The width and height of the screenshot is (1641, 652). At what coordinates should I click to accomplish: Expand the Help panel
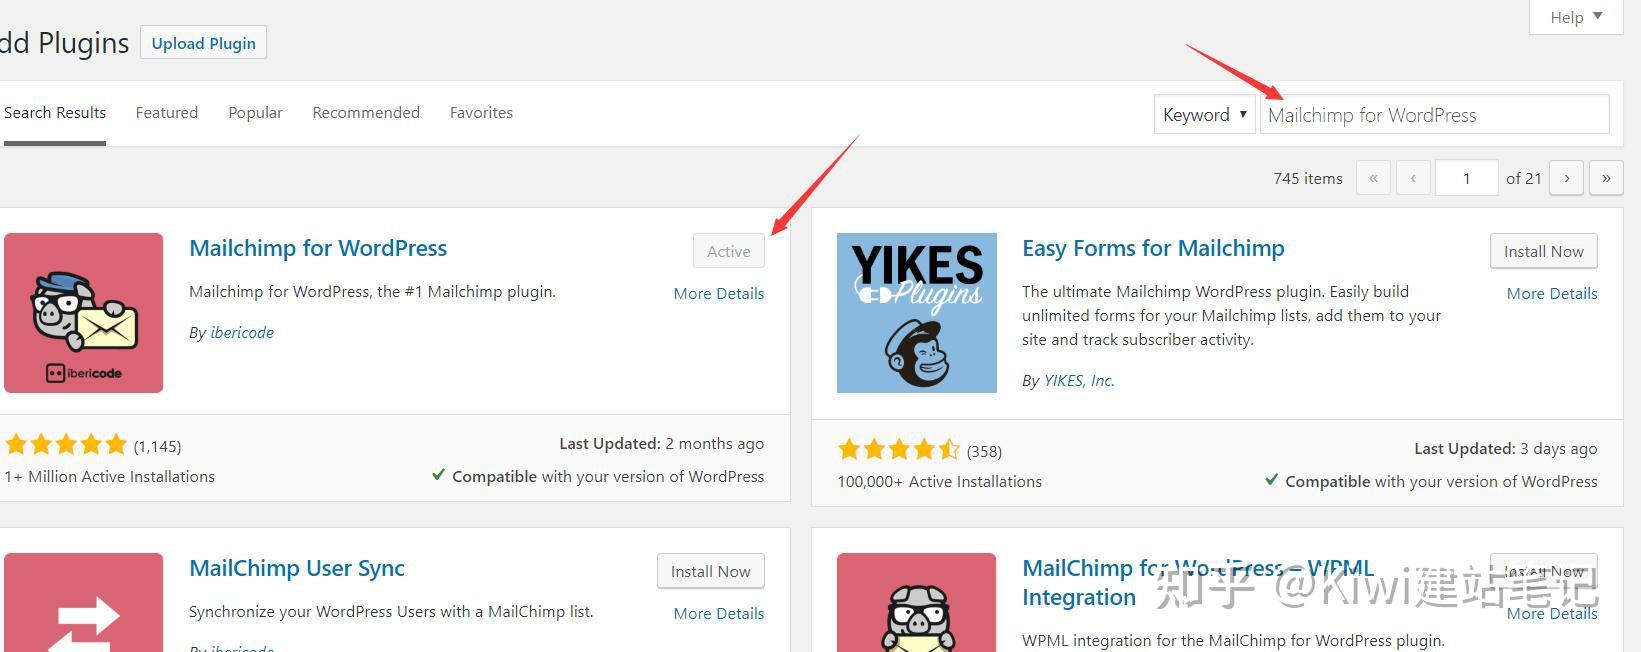coord(1576,16)
